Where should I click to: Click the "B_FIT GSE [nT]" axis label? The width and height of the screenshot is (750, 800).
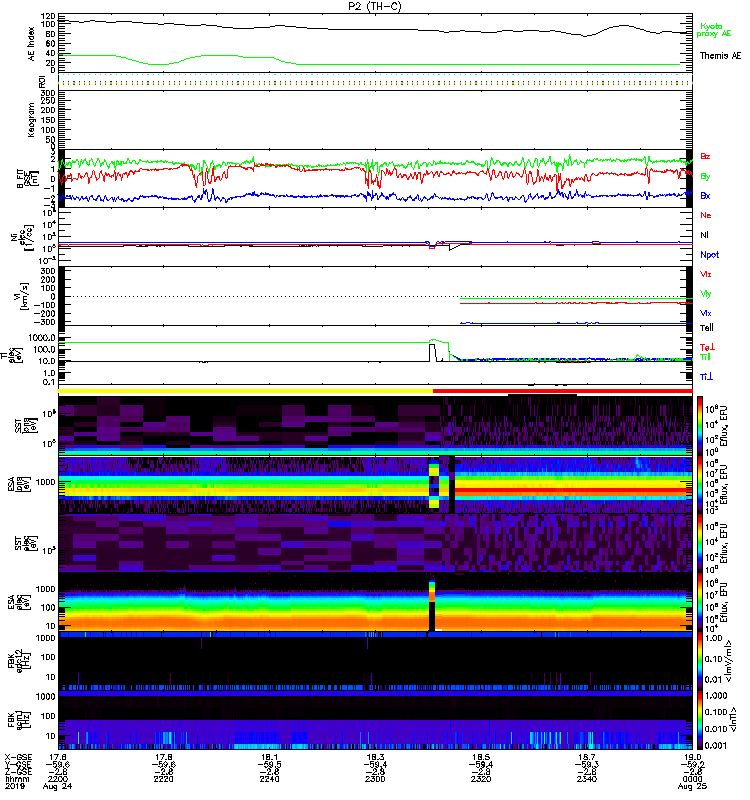[x=28, y=179]
